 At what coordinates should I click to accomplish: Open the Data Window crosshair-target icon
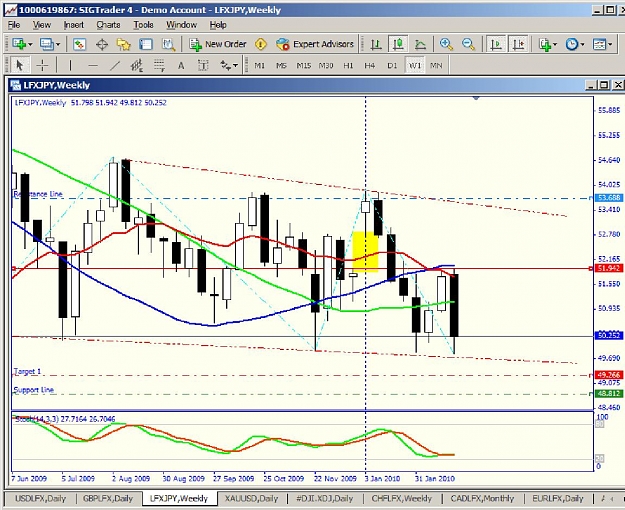[102, 44]
